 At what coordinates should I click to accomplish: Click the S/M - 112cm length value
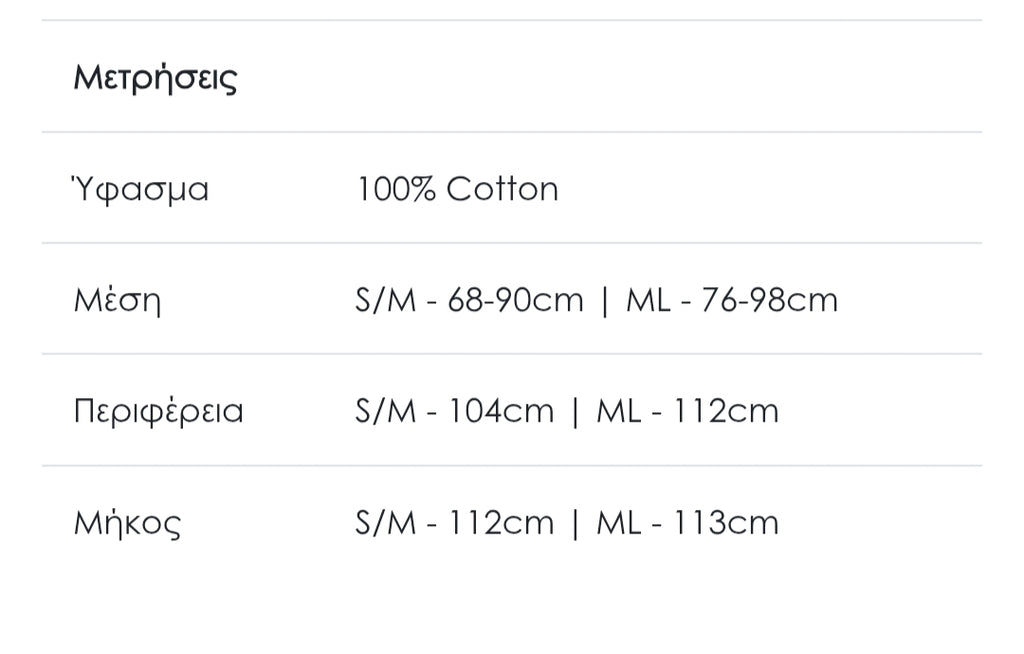[454, 523]
